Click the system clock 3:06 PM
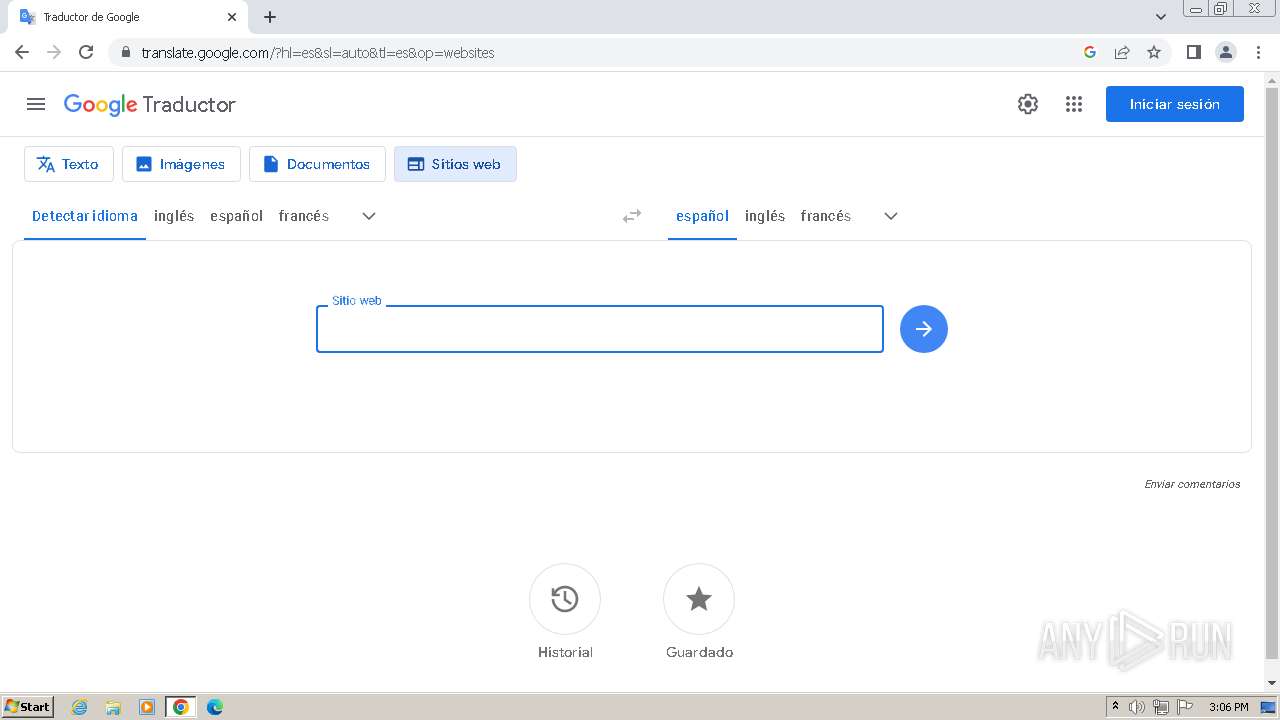Viewport: 1280px width, 720px height. click(1228, 707)
